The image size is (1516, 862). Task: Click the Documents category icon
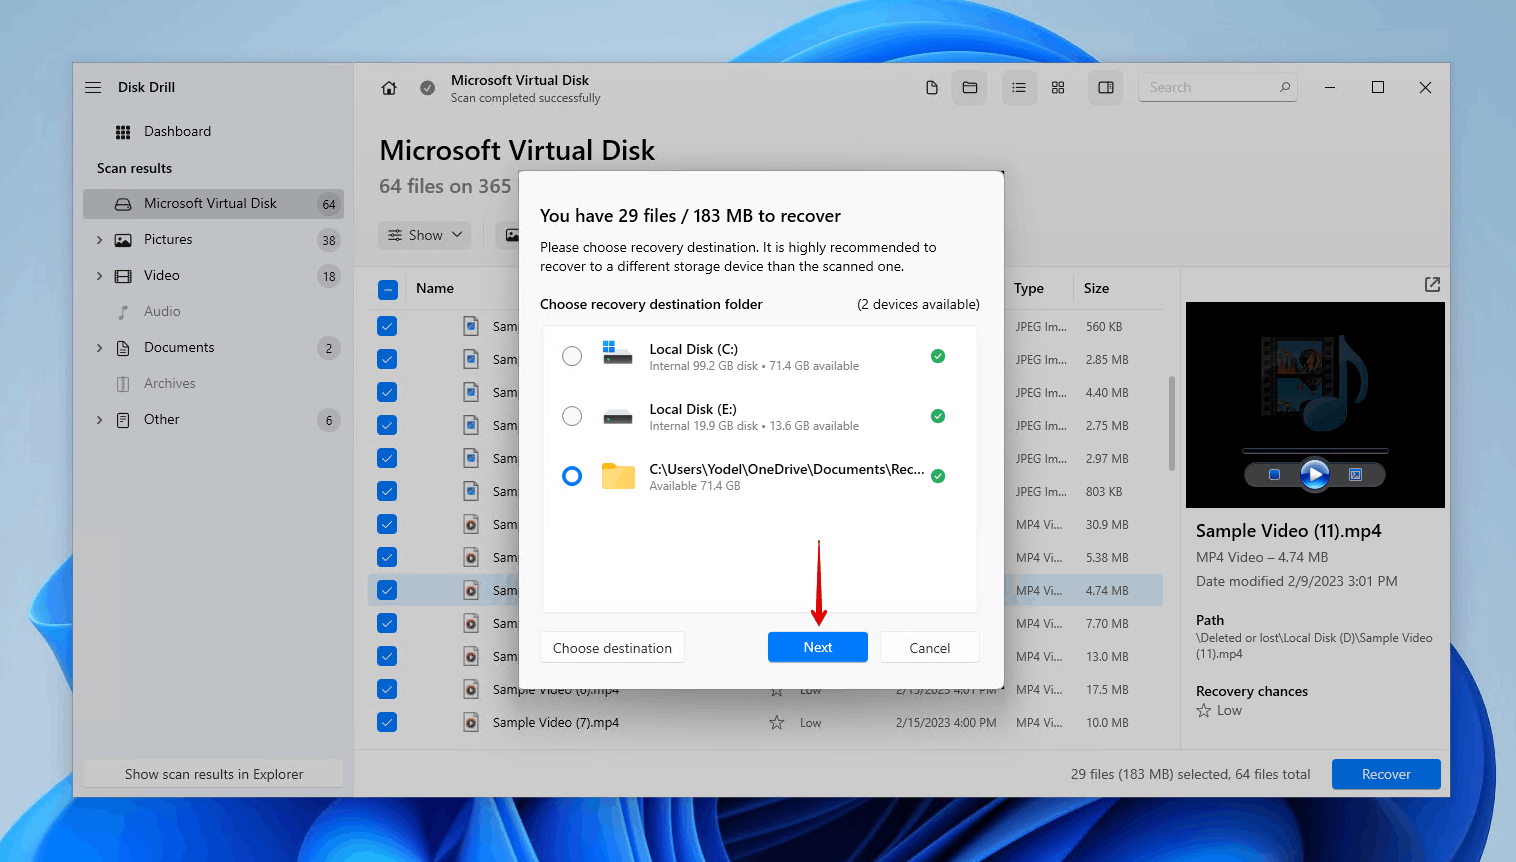123,348
